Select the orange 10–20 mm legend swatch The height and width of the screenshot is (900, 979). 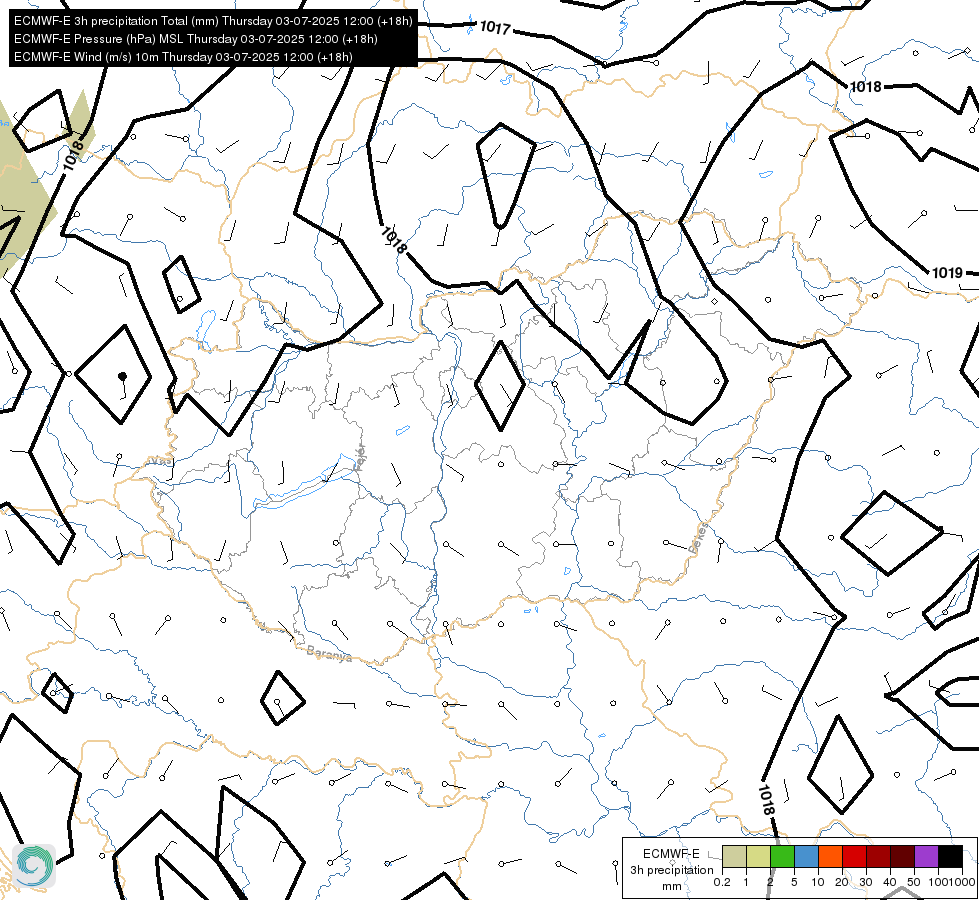(830, 857)
